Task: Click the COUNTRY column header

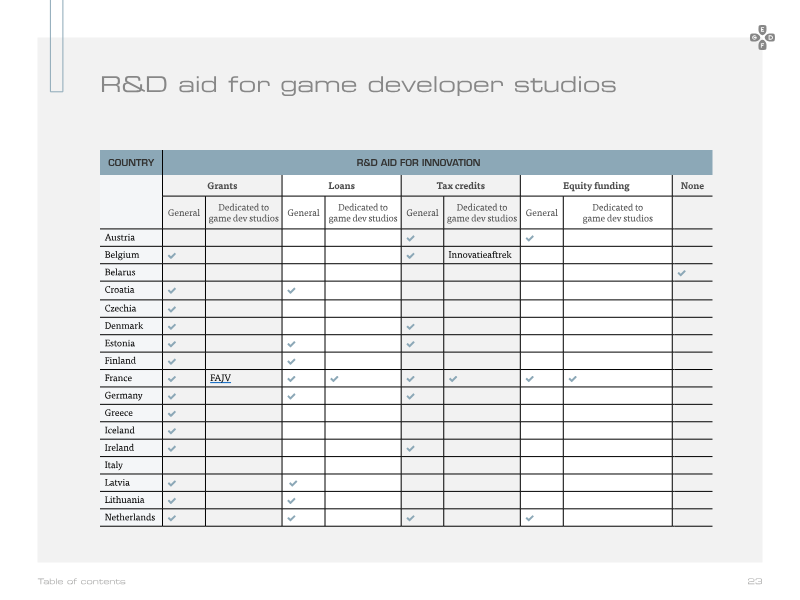Action: pyautogui.click(x=131, y=163)
